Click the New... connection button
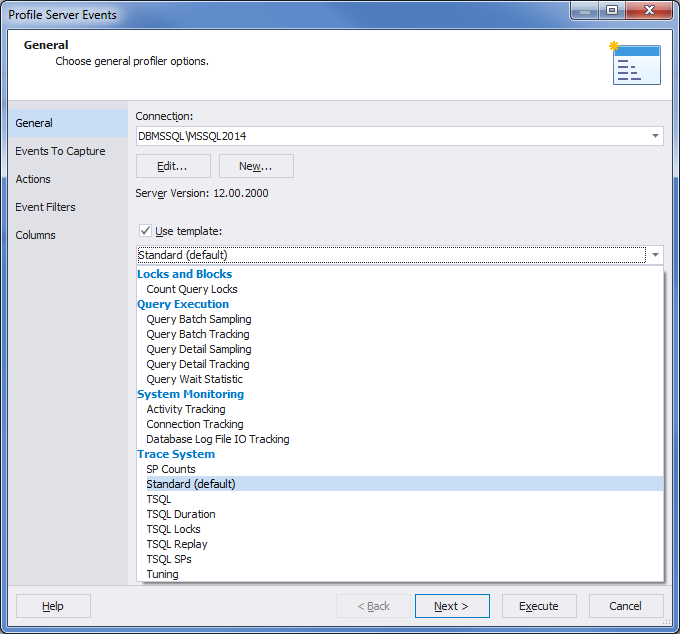Image resolution: width=680 pixels, height=634 pixels. 256,166
